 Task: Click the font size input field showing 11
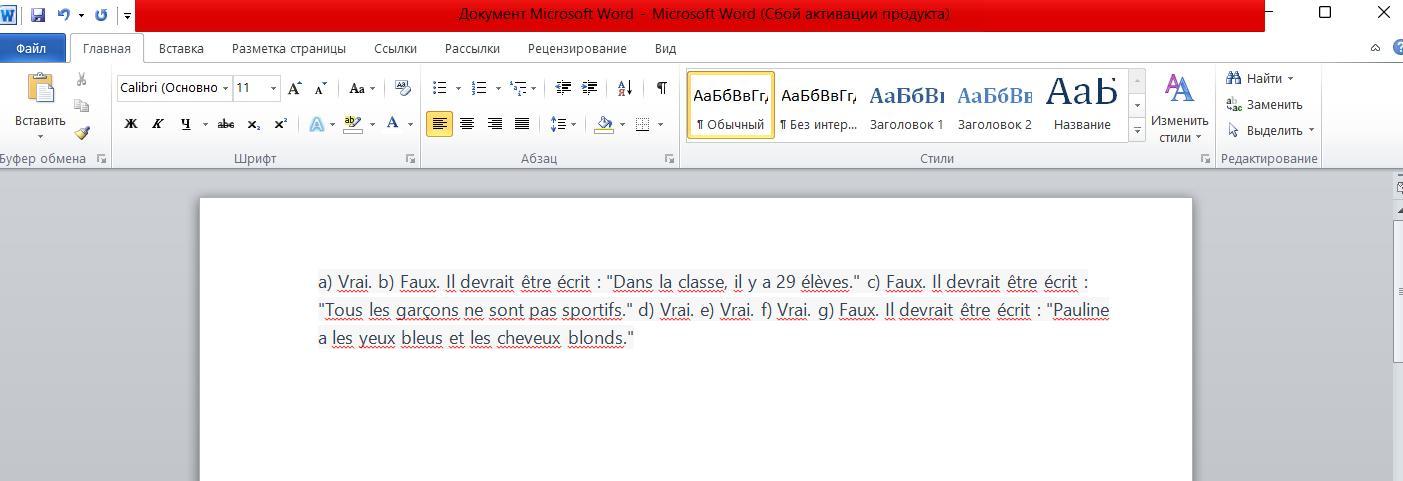click(250, 88)
